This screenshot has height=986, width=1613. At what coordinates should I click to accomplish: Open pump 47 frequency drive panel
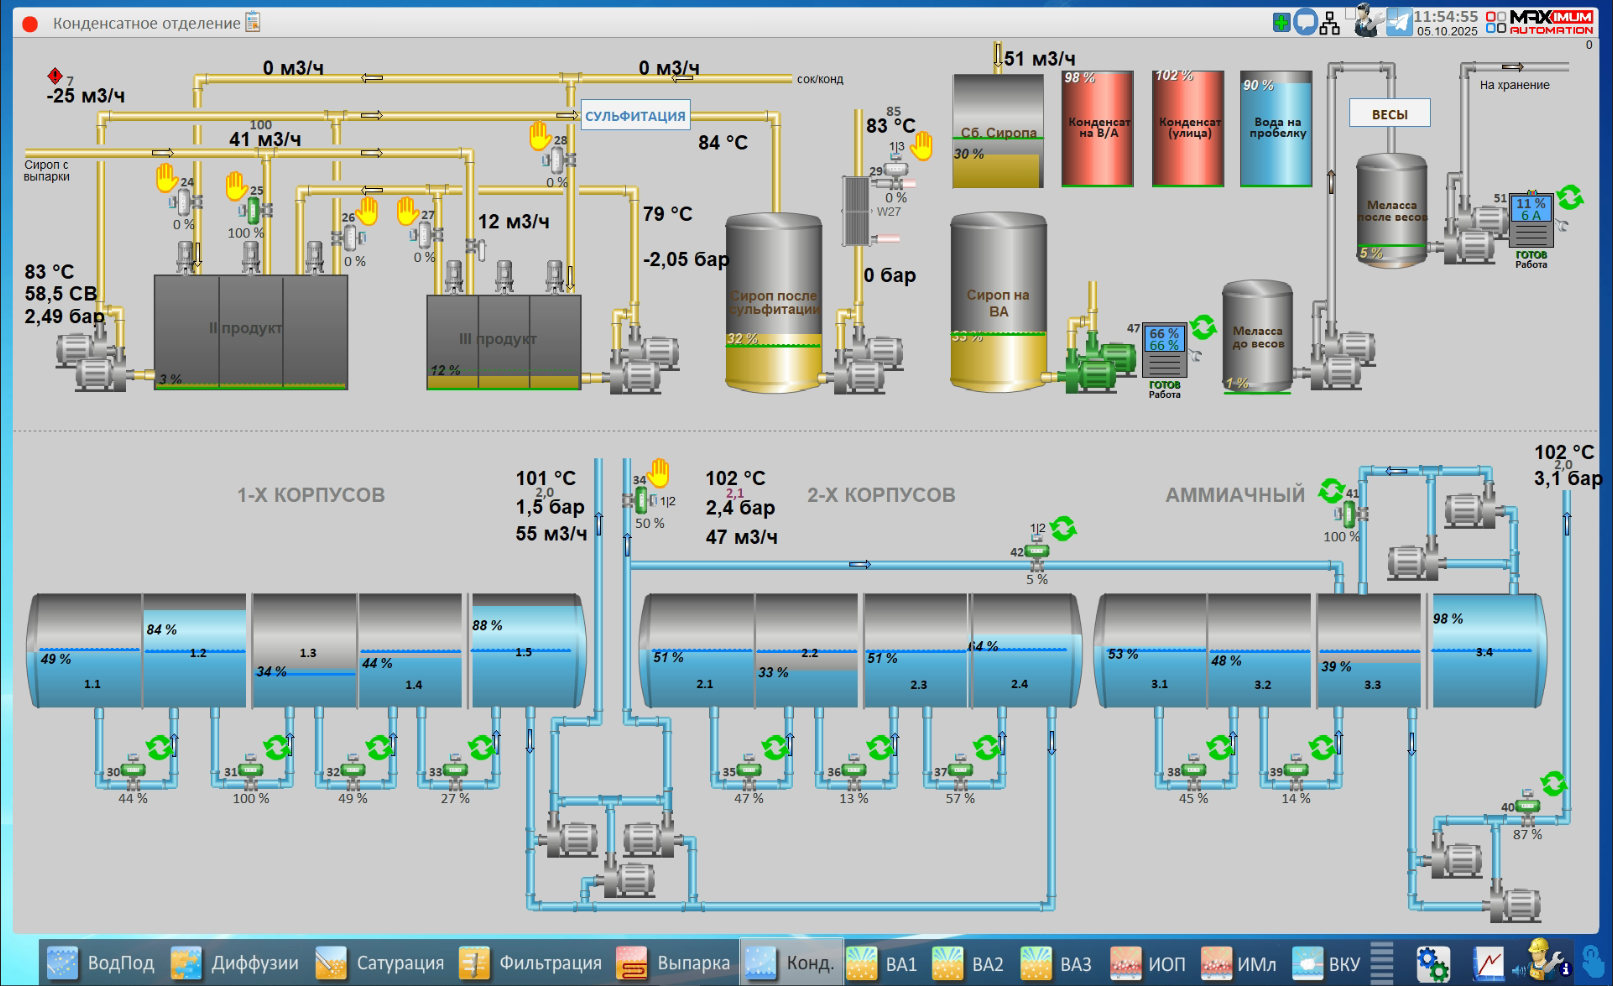tap(1164, 352)
